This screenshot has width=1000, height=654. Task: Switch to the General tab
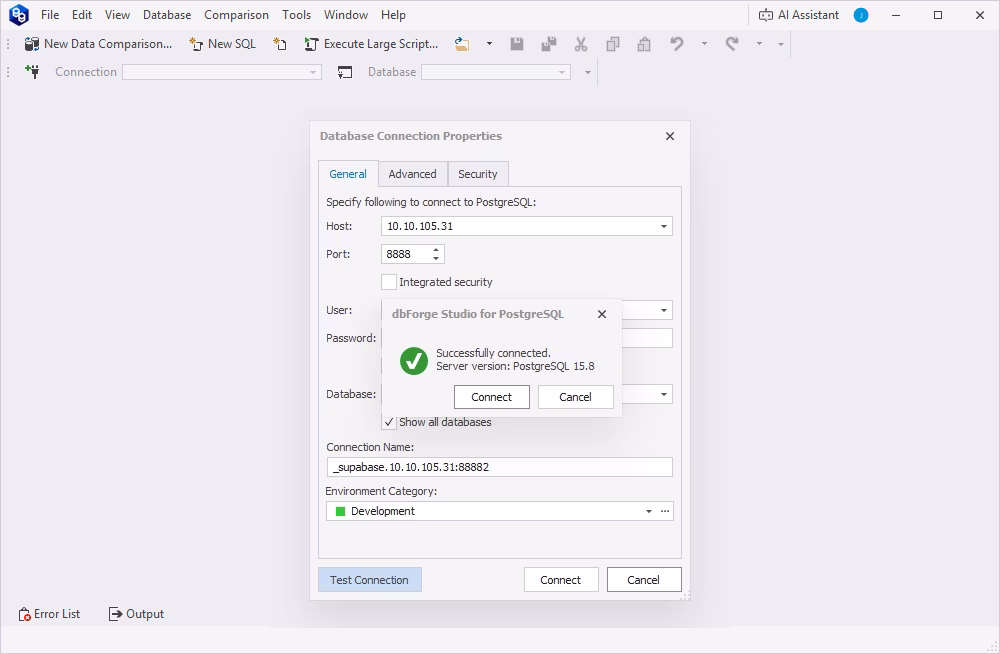tap(348, 174)
